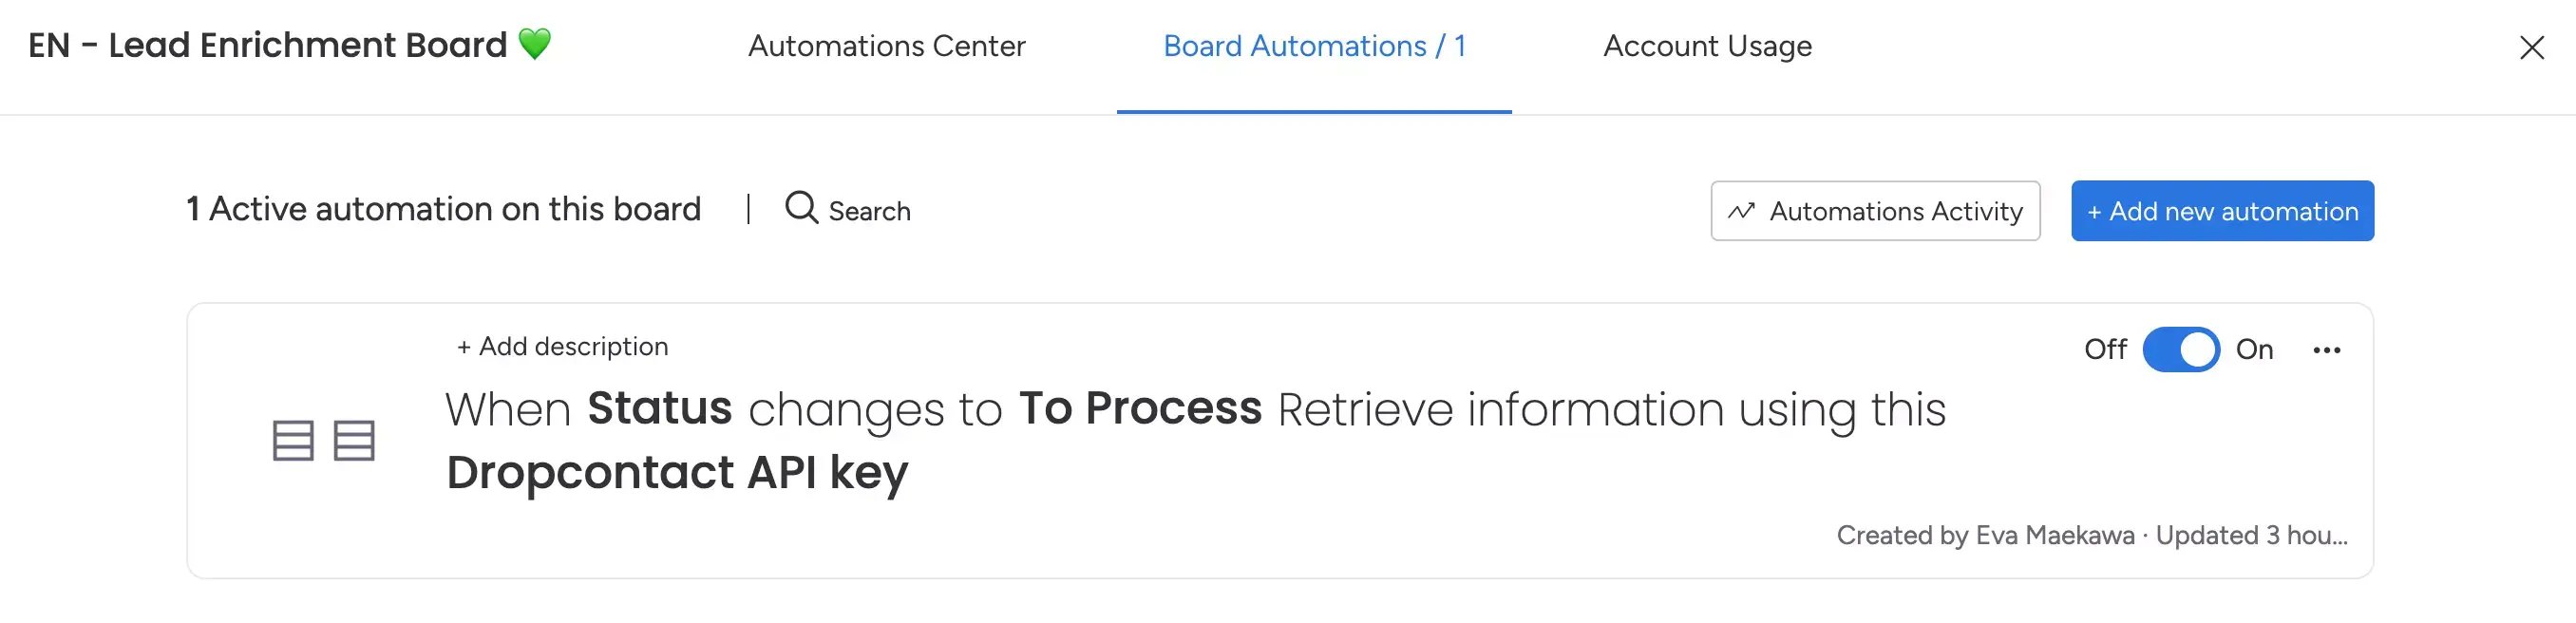Image resolution: width=2576 pixels, height=623 pixels.
Task: Click Dropcontact API key field
Action: click(x=677, y=472)
